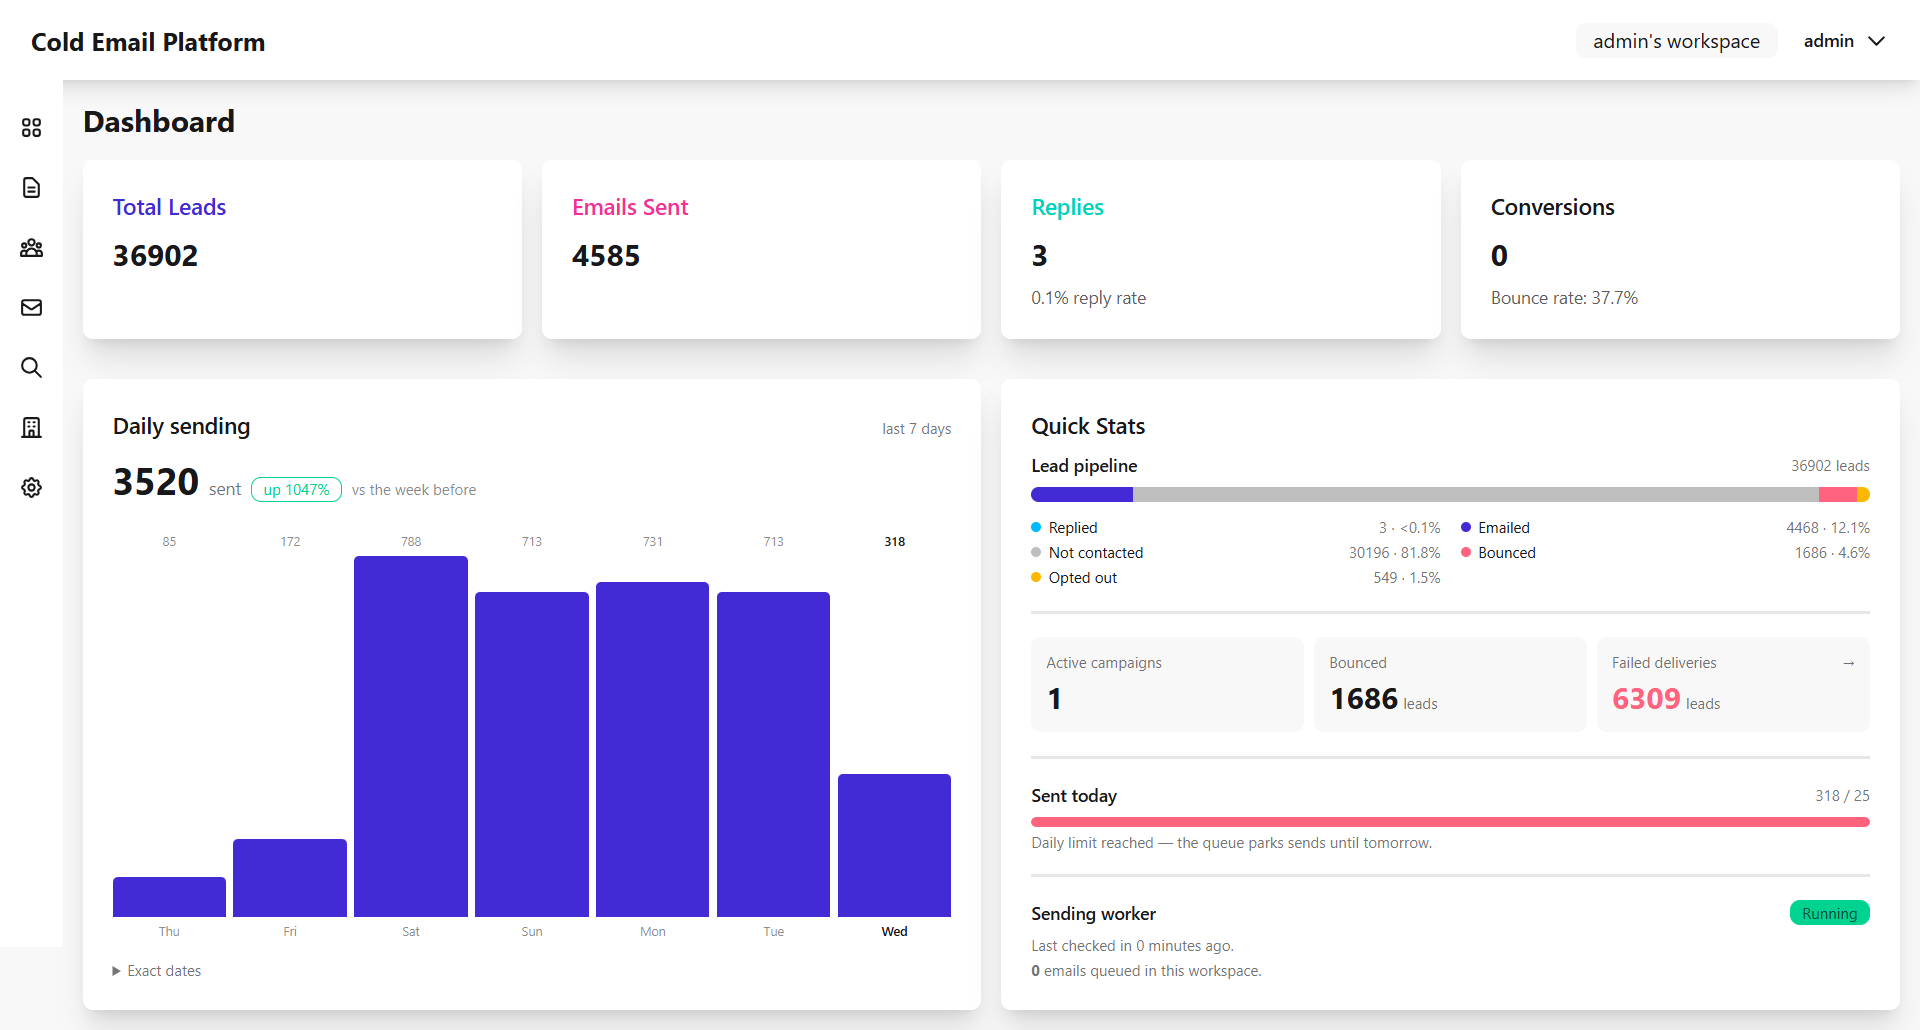Image resolution: width=1920 pixels, height=1030 pixels.
Task: Click the 318 / 25 sent counter
Action: [1842, 796]
